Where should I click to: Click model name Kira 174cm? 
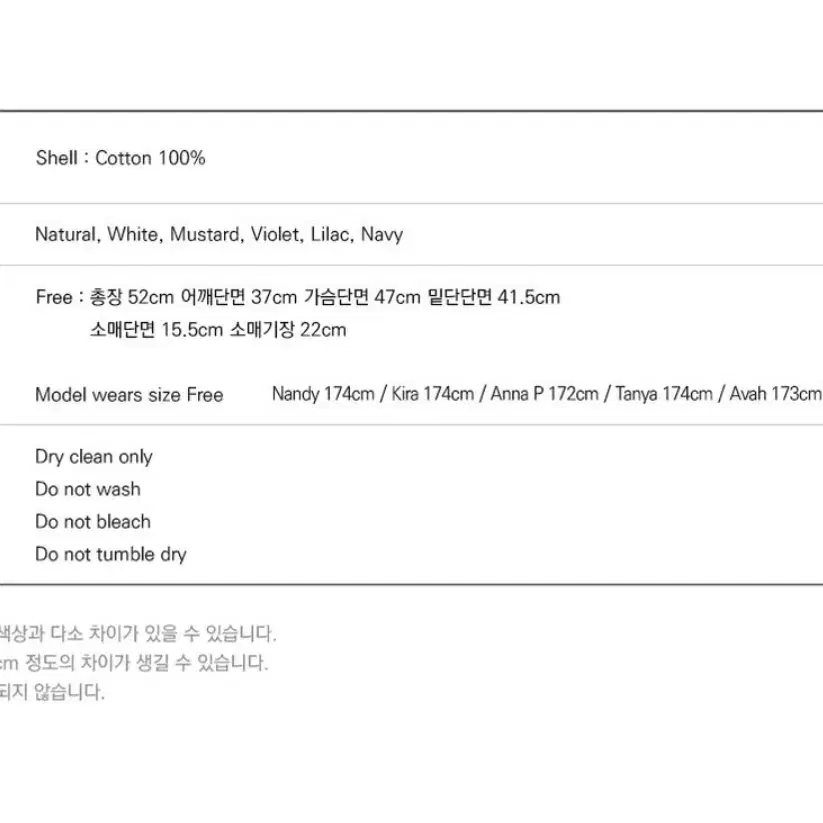pos(432,394)
